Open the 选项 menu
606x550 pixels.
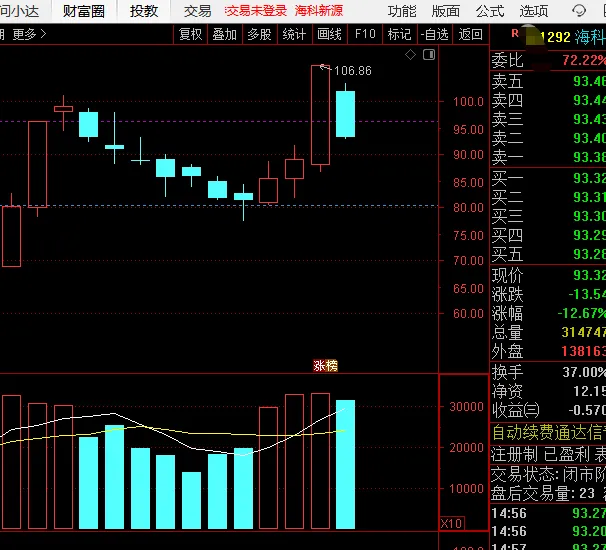click(x=534, y=11)
